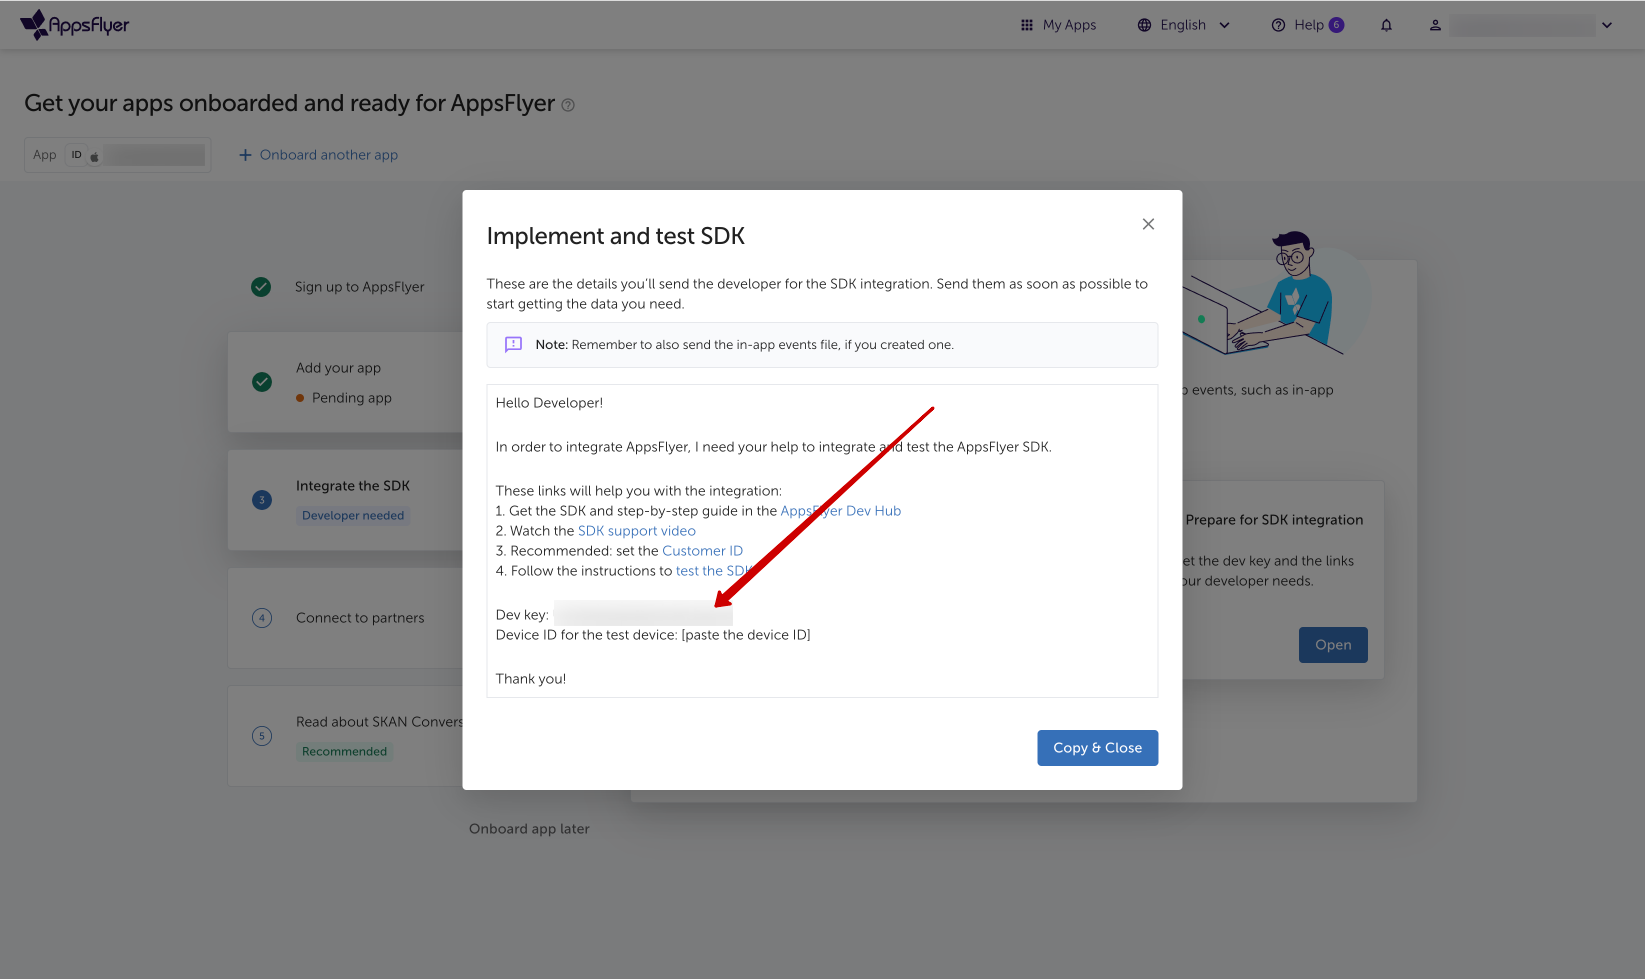Click Prepare for SDK integration heading
1645x979 pixels.
(1274, 520)
